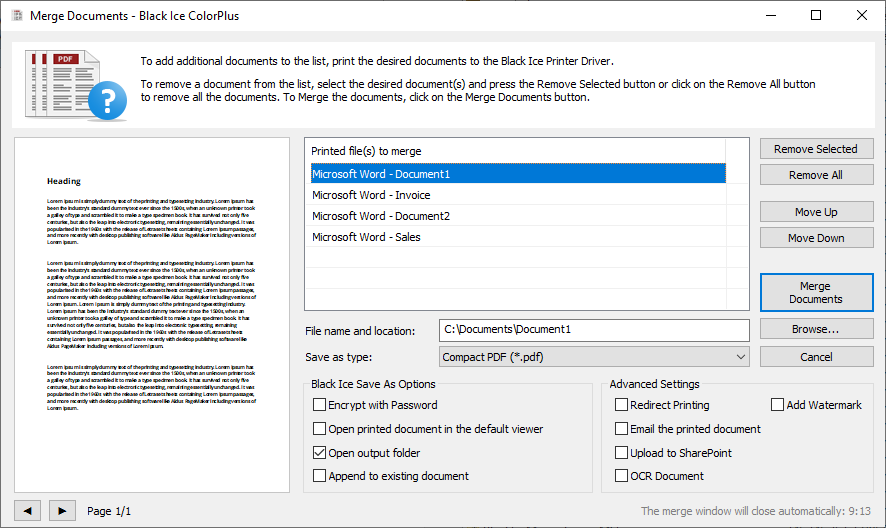Uncheck the Open output folder option

point(320,453)
